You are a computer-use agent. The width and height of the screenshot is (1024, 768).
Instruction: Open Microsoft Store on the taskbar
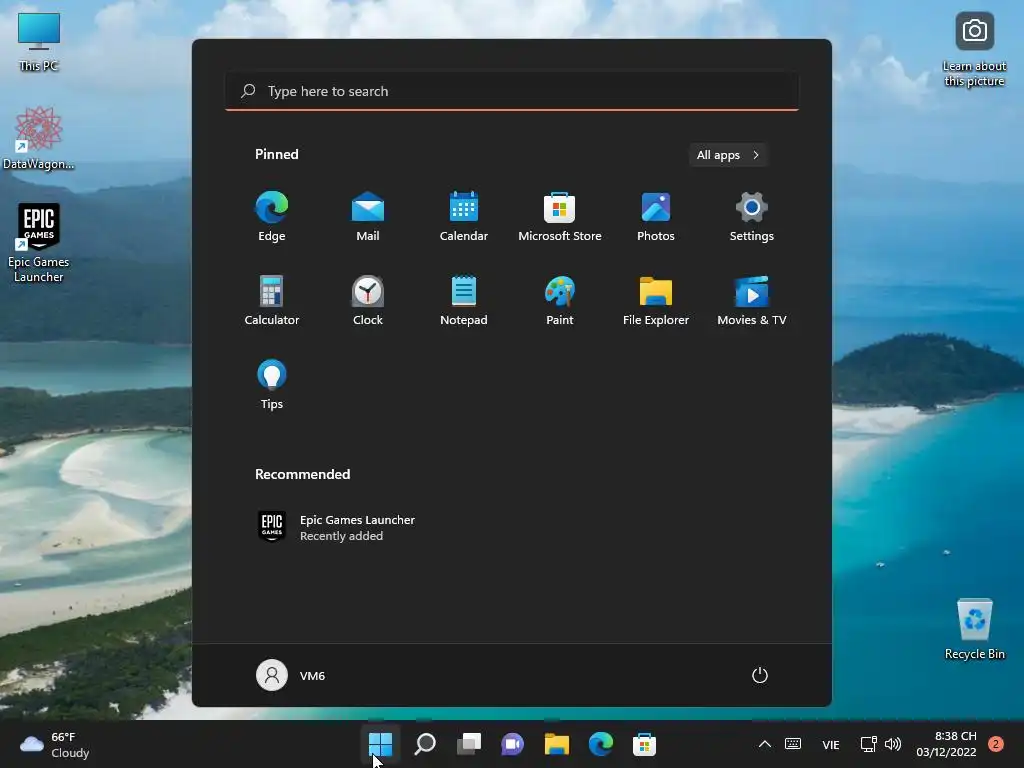644,744
